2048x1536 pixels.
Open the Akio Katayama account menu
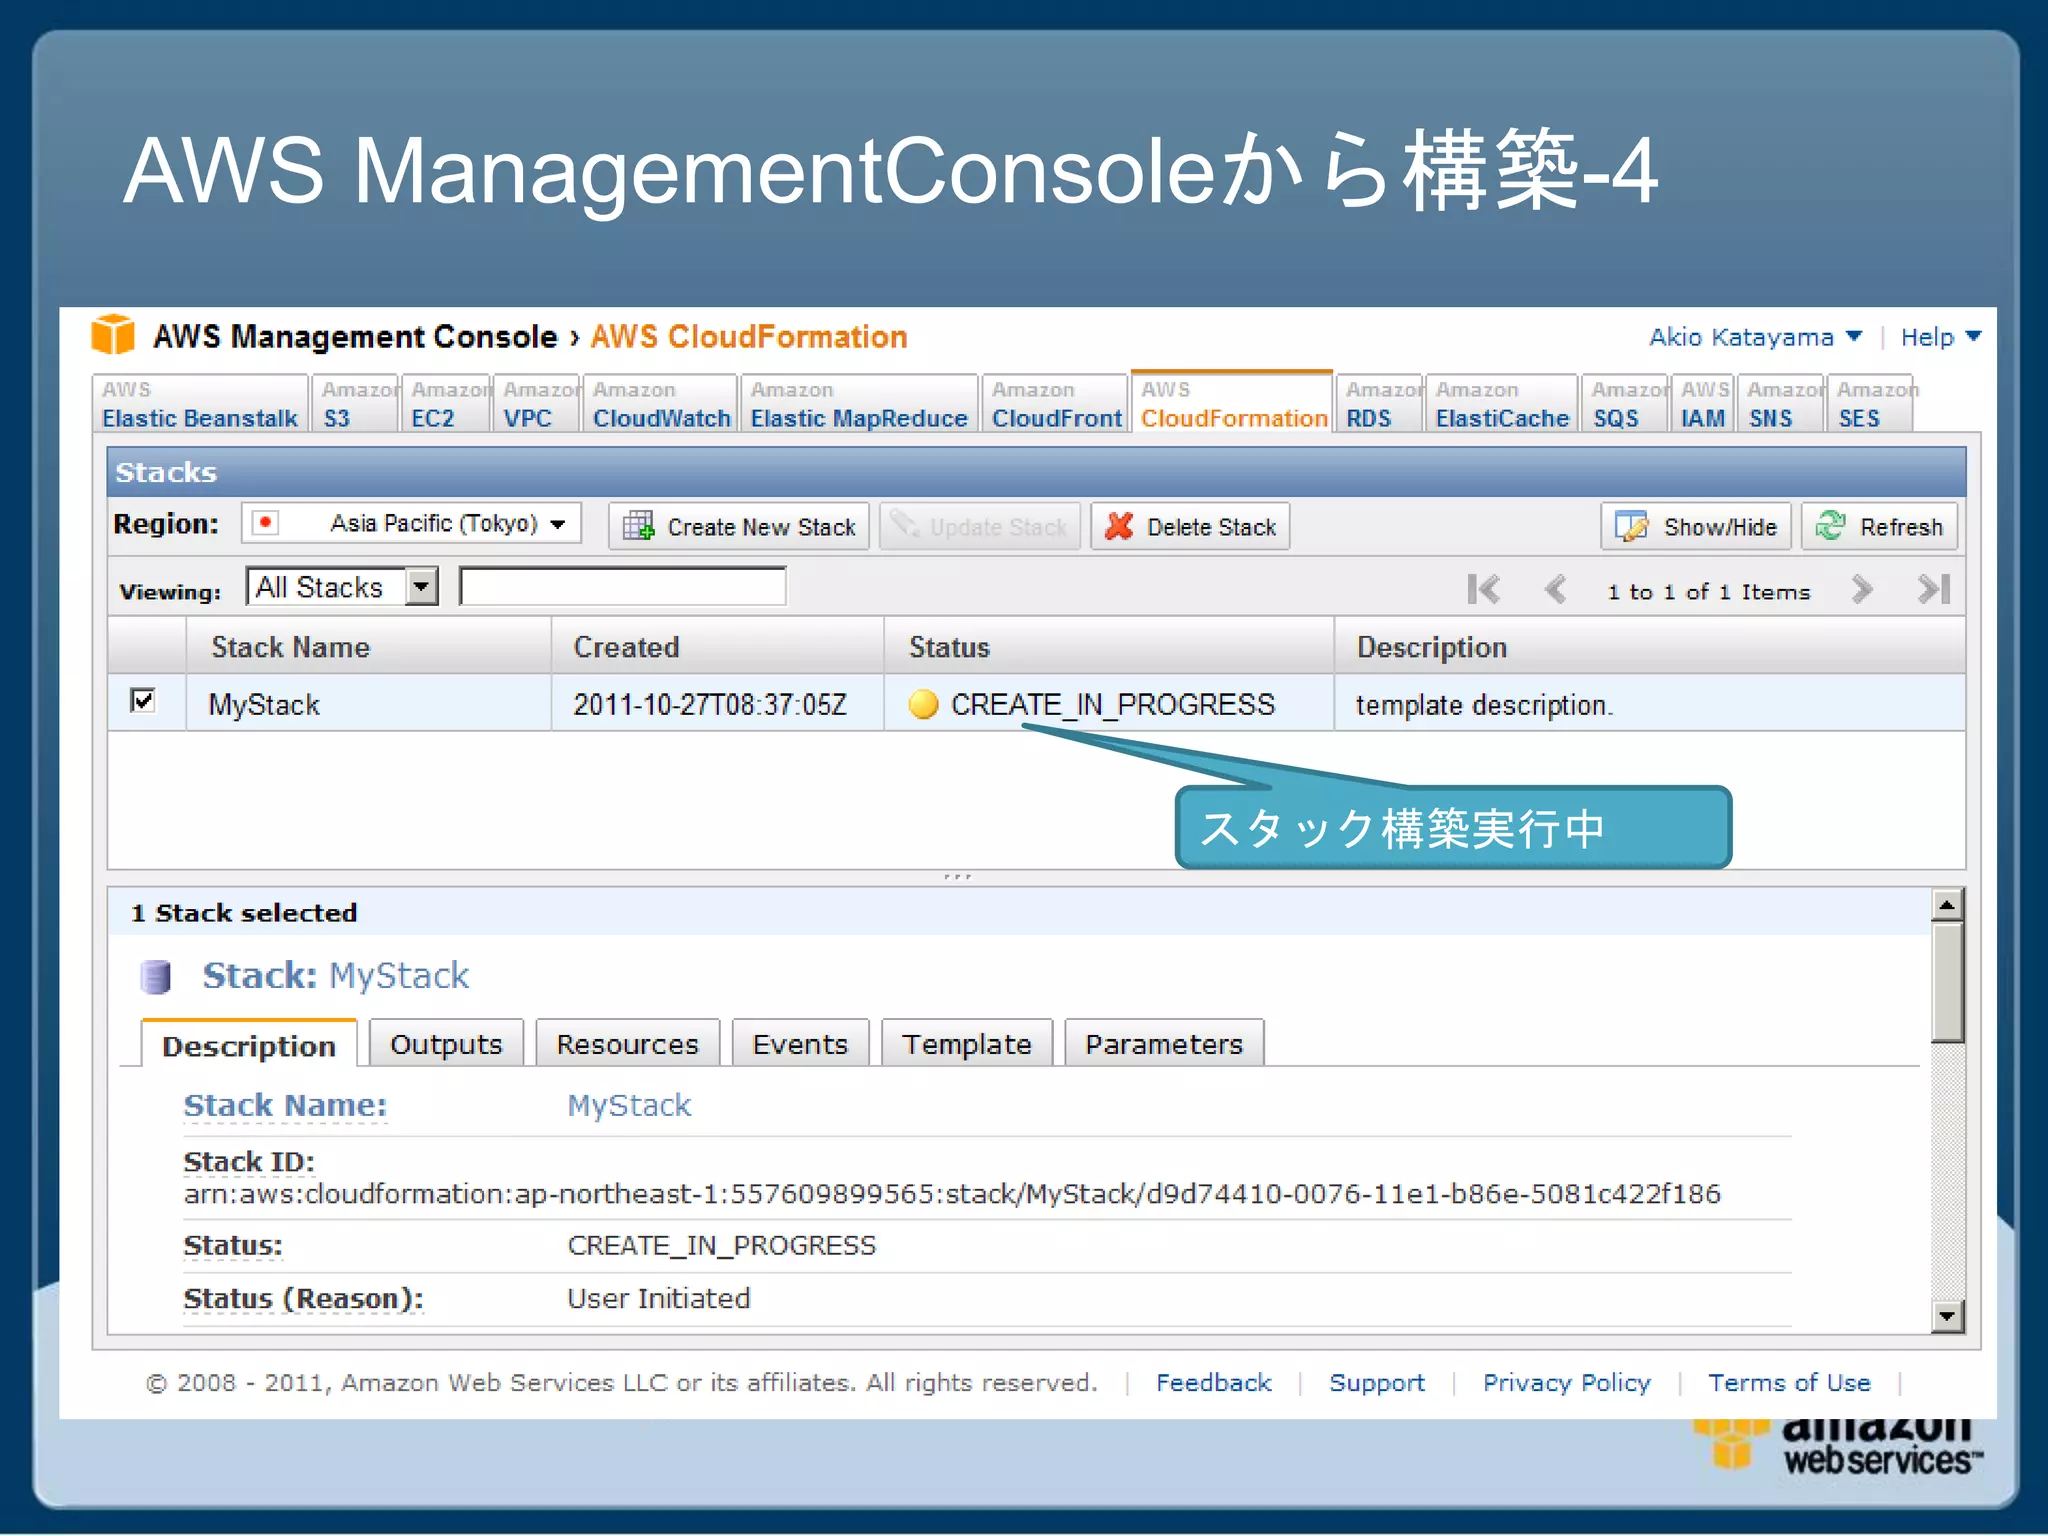click(x=1755, y=337)
